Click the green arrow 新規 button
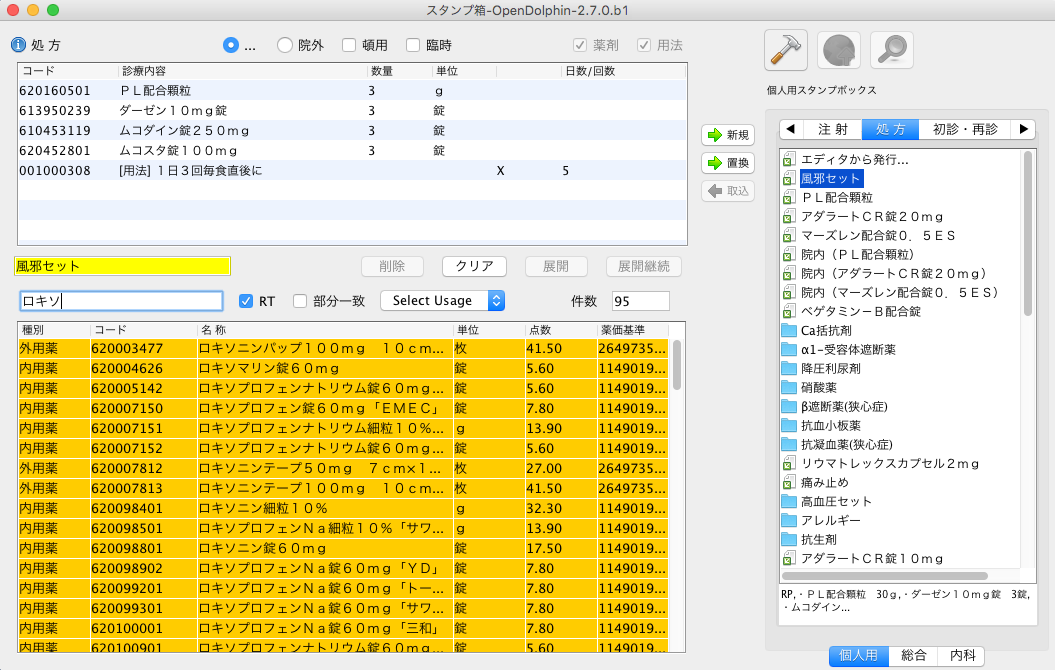Image resolution: width=1055 pixels, height=670 pixels. 728,135
